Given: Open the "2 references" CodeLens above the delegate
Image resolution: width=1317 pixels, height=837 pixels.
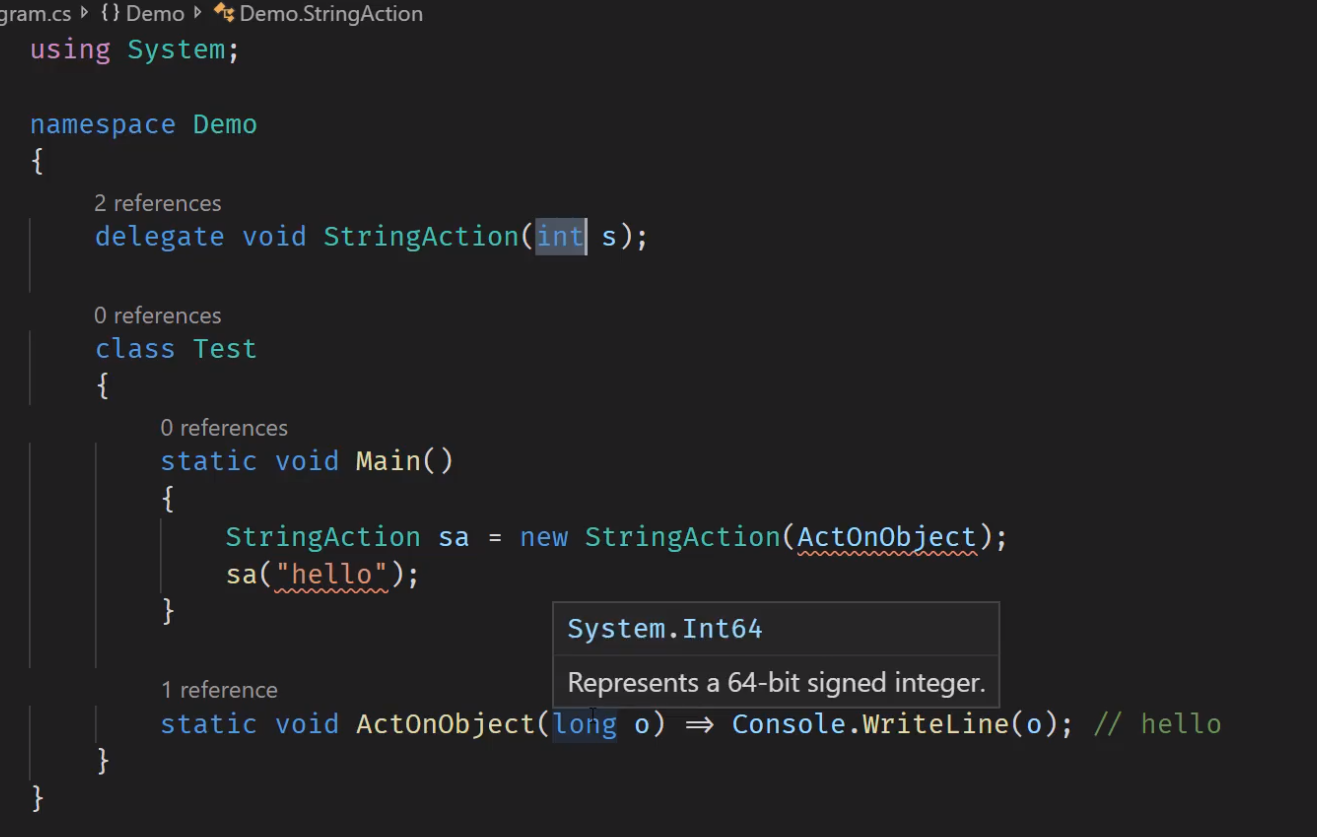Looking at the screenshot, I should (158, 204).
